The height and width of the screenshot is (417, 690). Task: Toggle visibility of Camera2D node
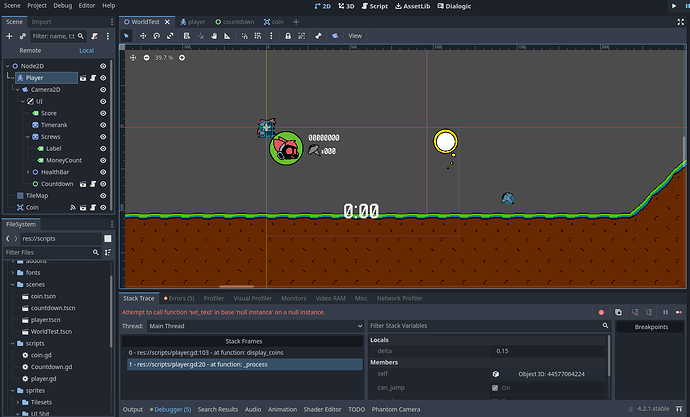pos(103,90)
